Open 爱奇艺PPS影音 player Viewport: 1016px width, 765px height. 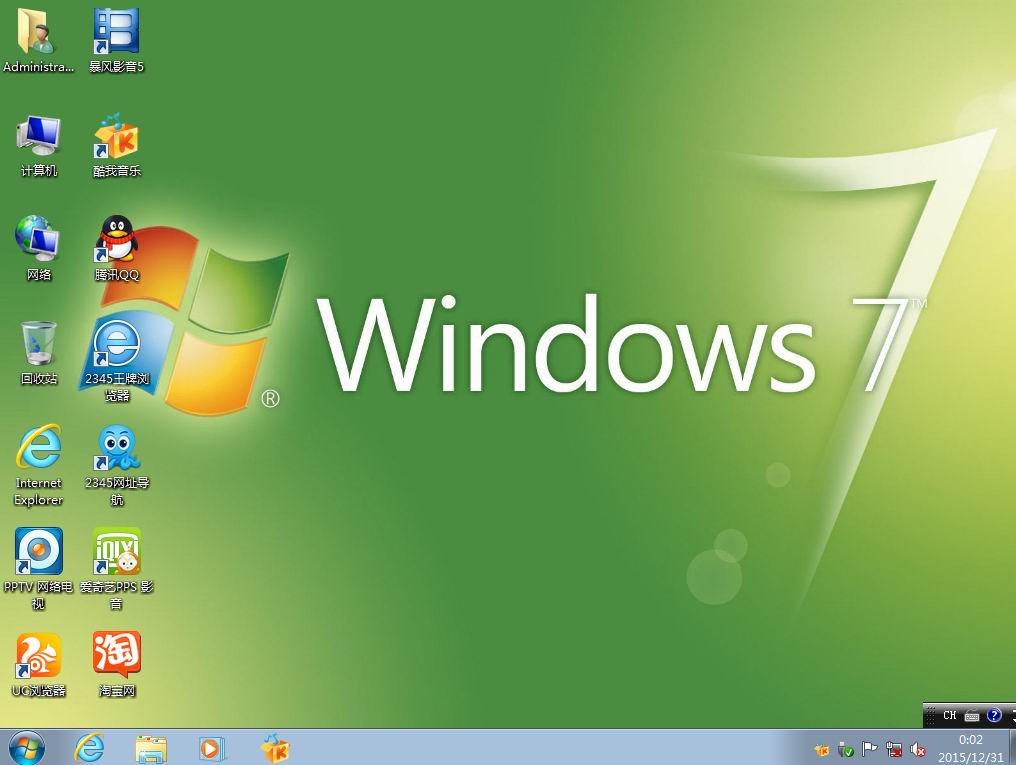coord(117,553)
